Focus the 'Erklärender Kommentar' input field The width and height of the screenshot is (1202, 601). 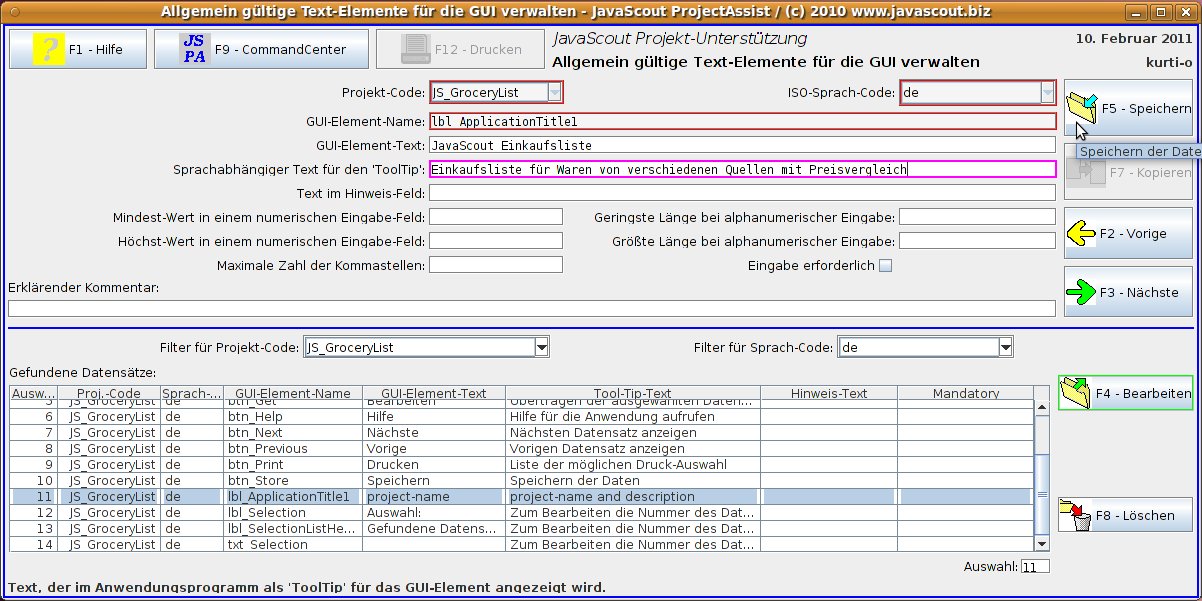point(531,308)
